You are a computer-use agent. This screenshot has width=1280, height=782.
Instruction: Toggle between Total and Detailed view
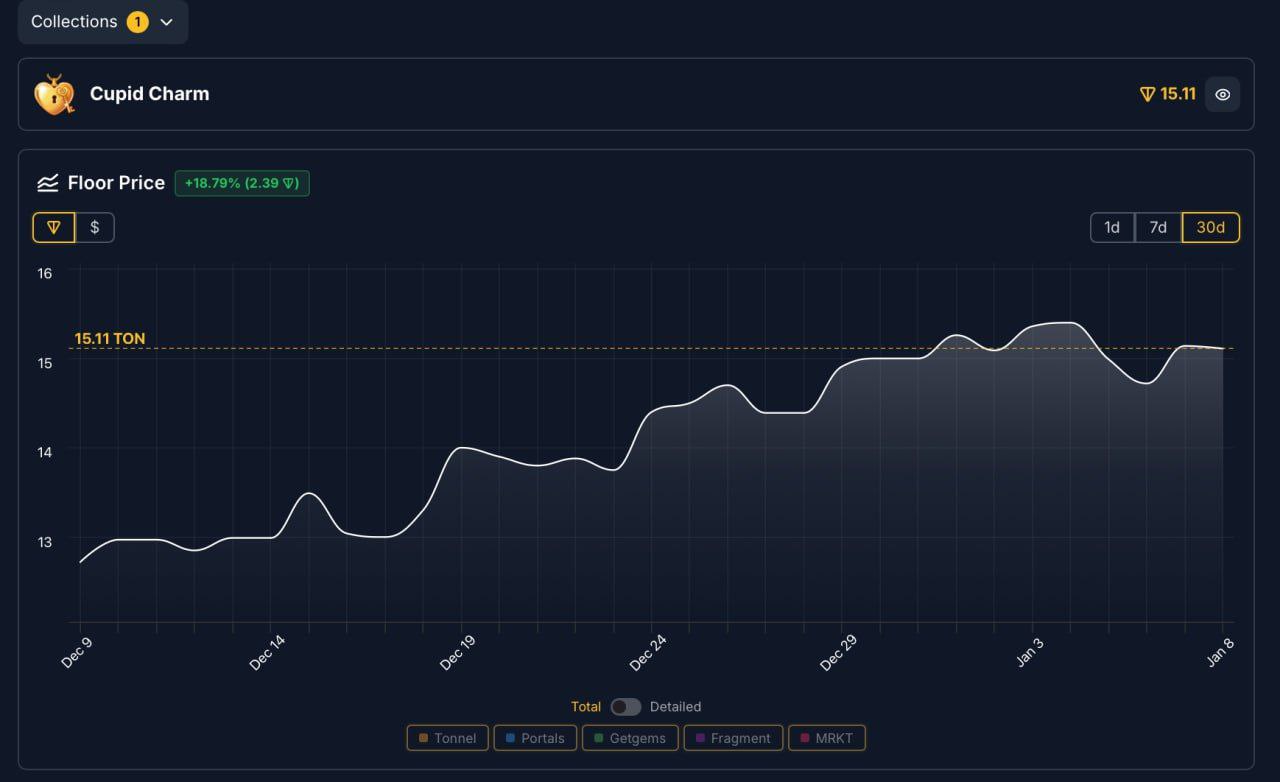626,707
